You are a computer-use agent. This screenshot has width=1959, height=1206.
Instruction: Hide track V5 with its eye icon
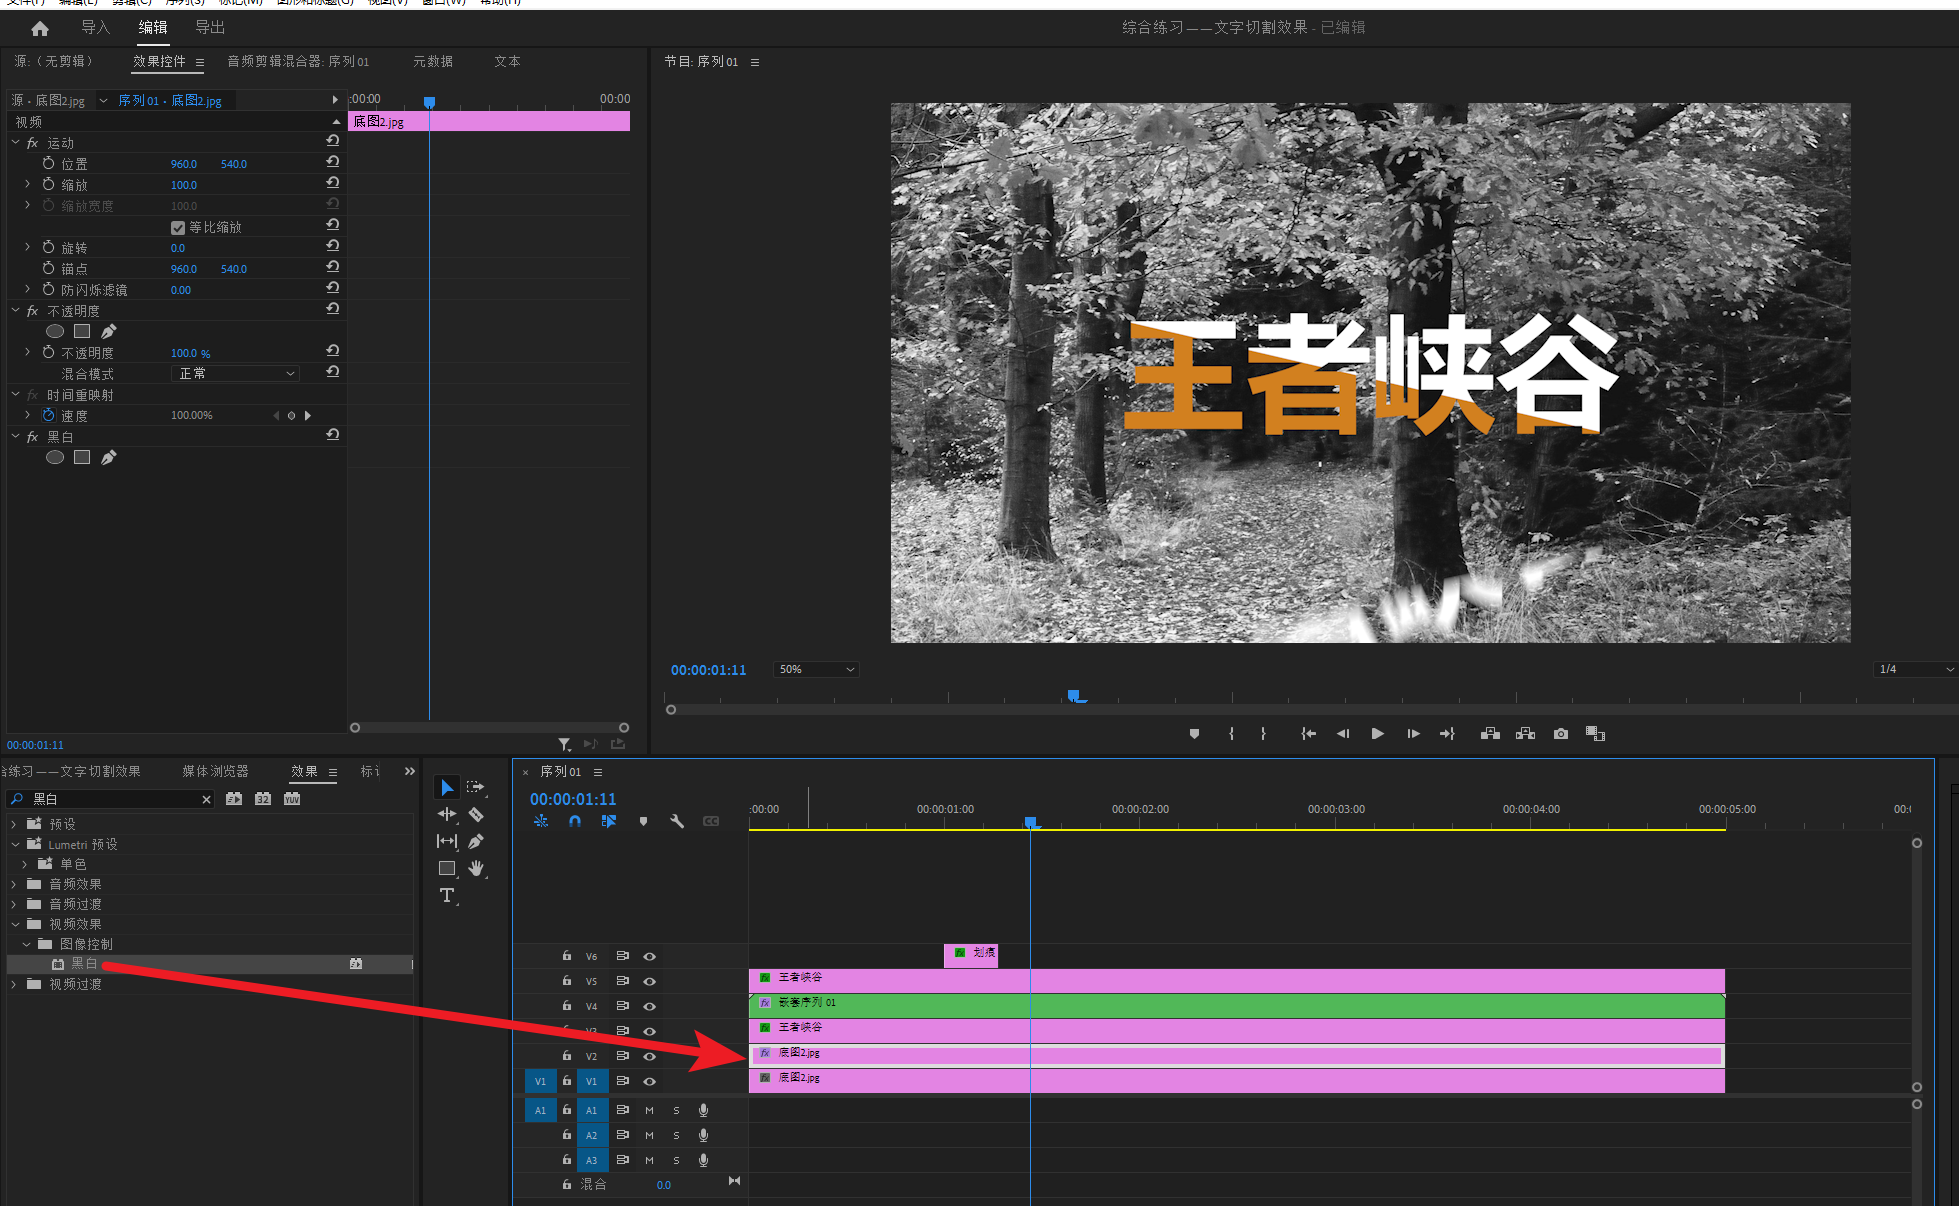[x=649, y=981]
